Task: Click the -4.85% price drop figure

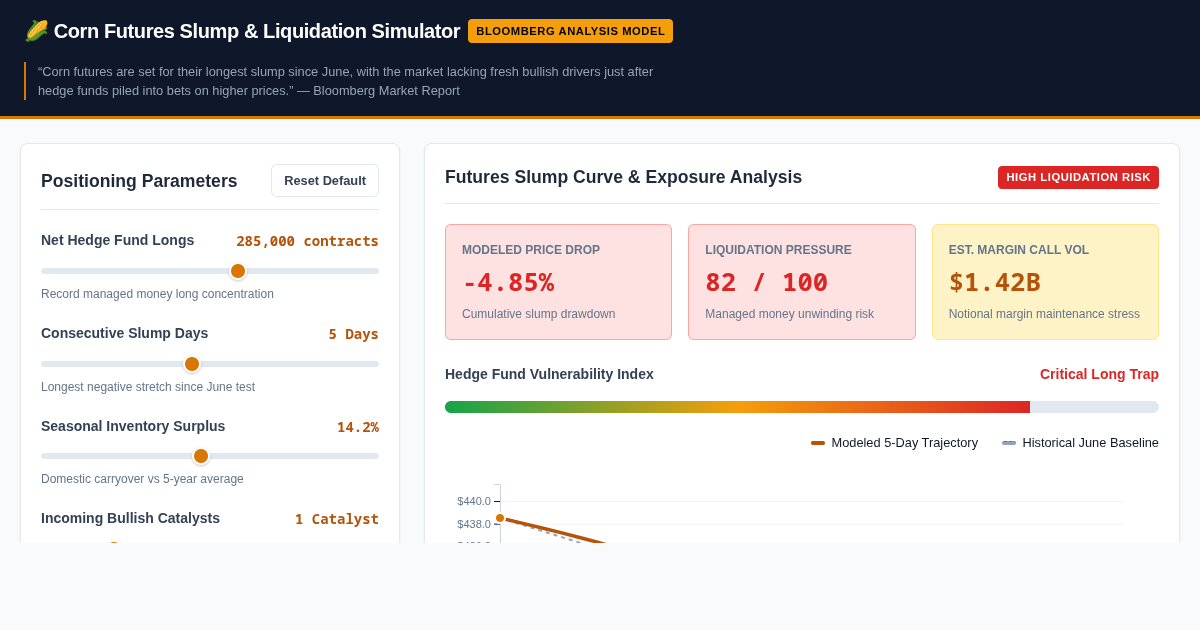Action: [508, 282]
